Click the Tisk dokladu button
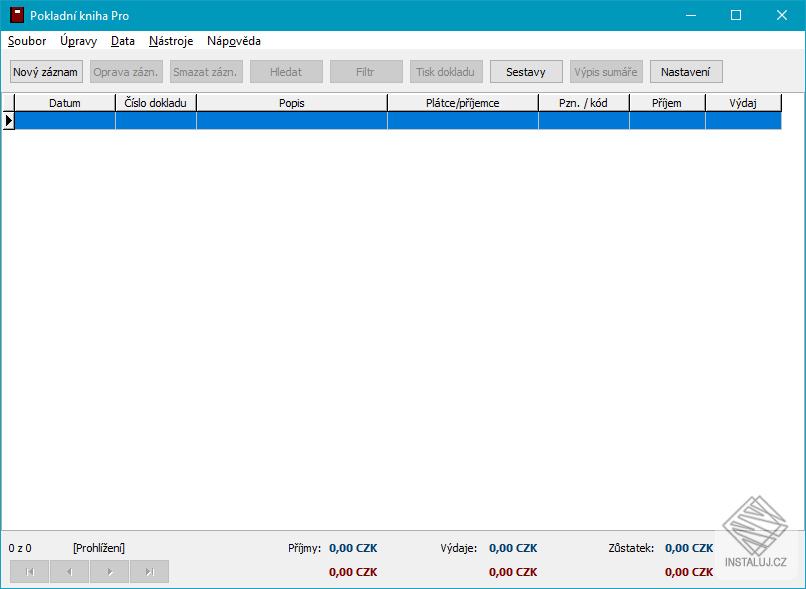This screenshot has height=589, width=806. tap(446, 72)
